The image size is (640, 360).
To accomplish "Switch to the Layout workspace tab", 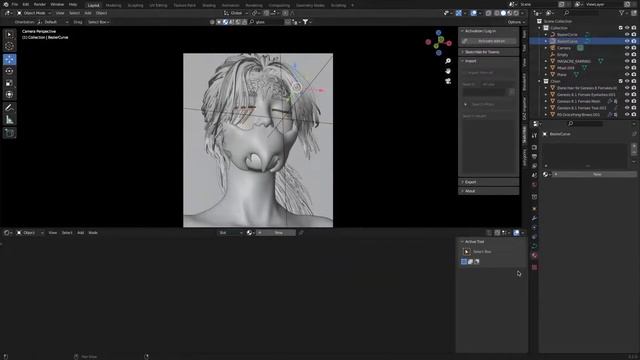I will (93, 5).
